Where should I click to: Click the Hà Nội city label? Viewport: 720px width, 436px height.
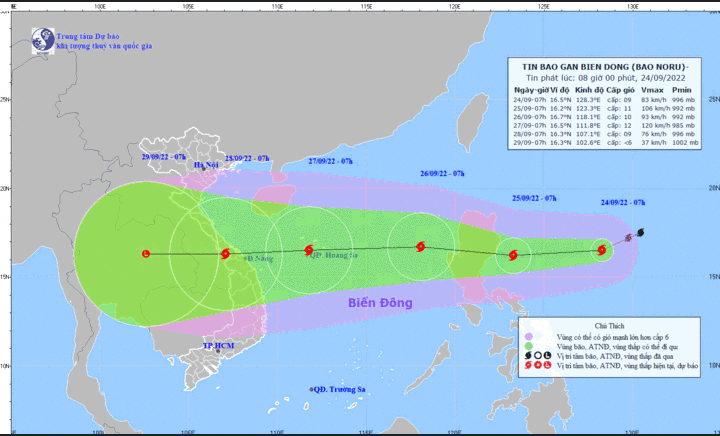point(205,165)
